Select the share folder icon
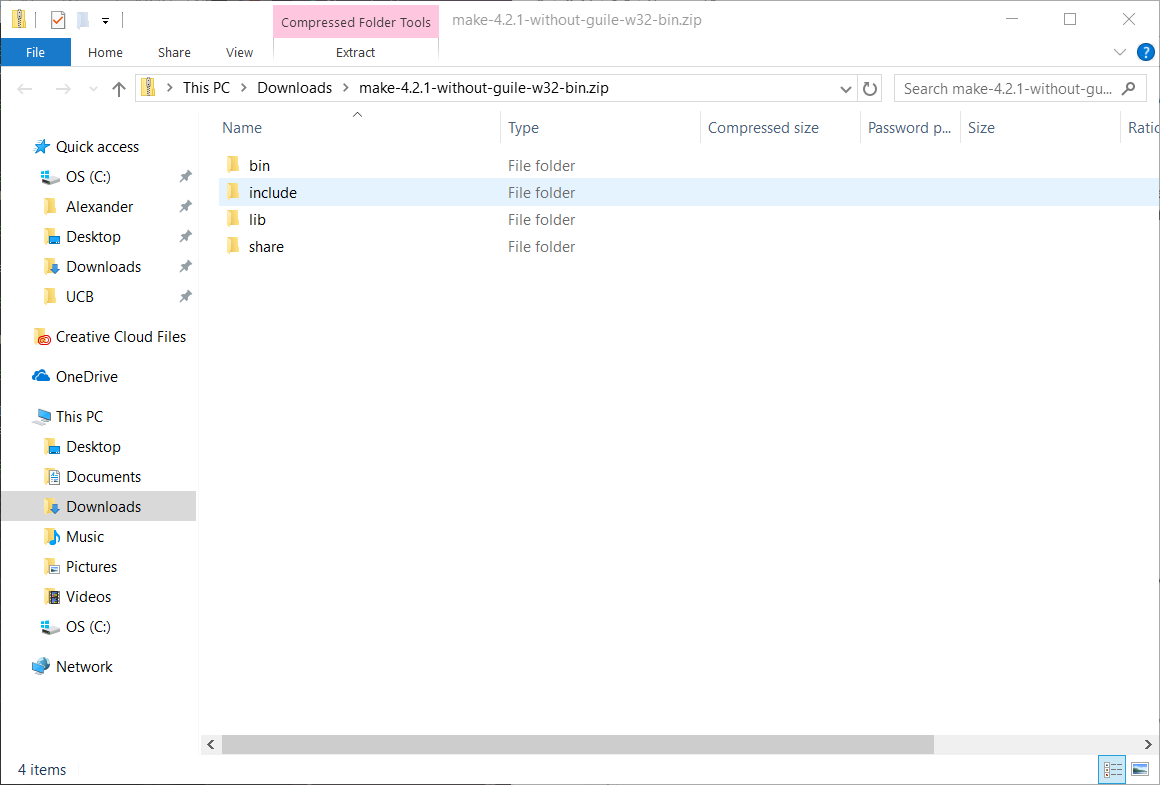Viewport: 1160px width, 785px height. 233,247
